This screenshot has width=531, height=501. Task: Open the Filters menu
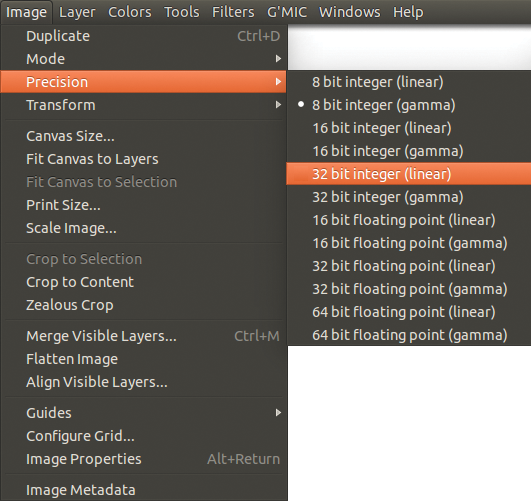233,12
